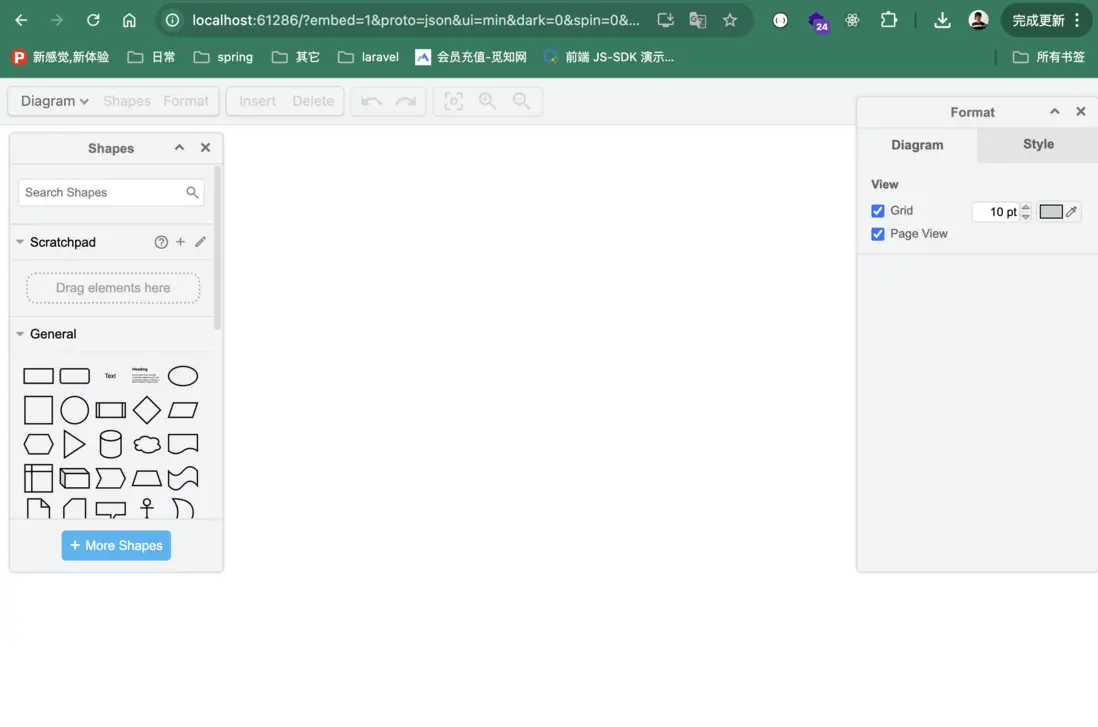The image size is (1098, 727).
Task: Select the Ellipse shape
Action: (183, 376)
